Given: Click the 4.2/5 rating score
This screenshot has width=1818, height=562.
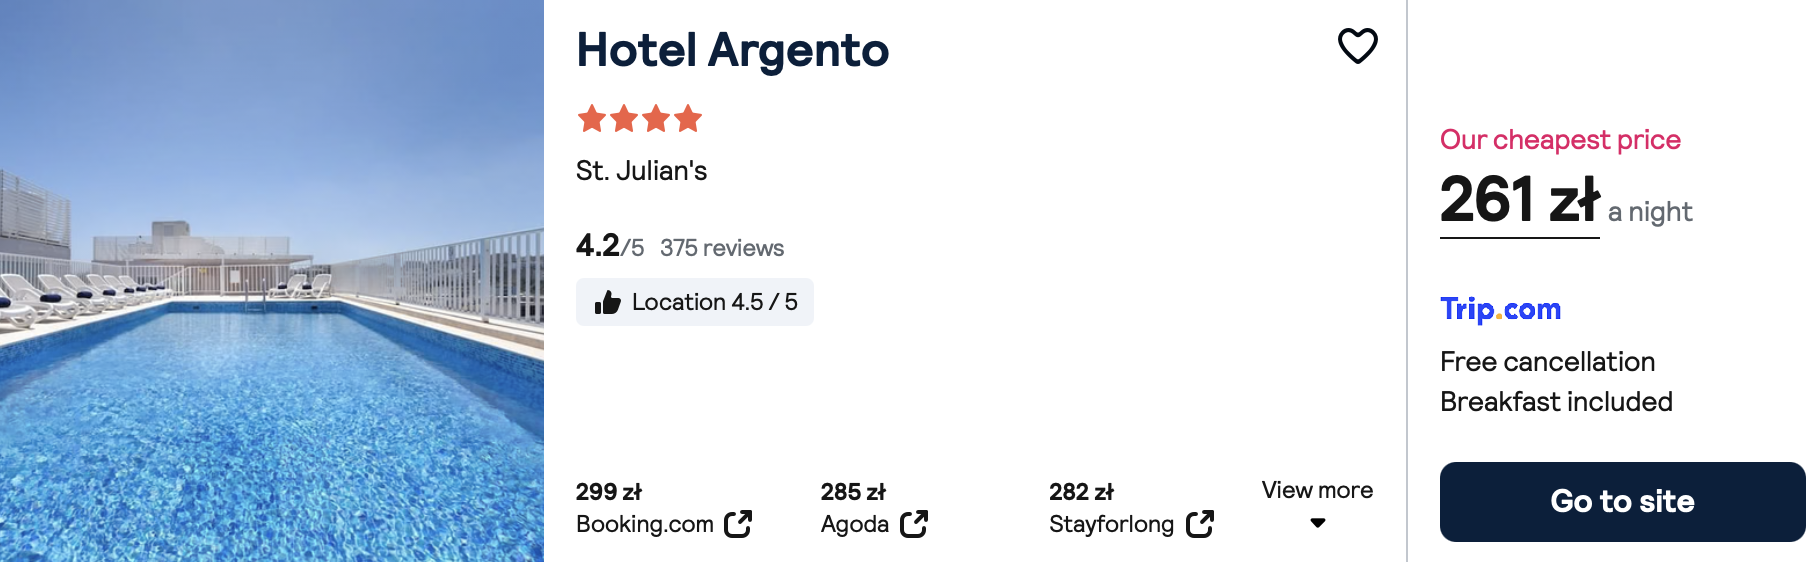Looking at the screenshot, I should point(609,246).
